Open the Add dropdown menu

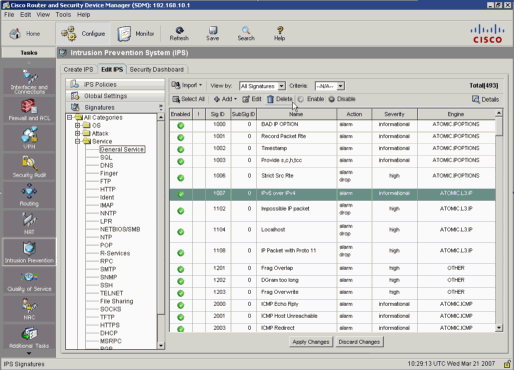pyautogui.click(x=225, y=99)
